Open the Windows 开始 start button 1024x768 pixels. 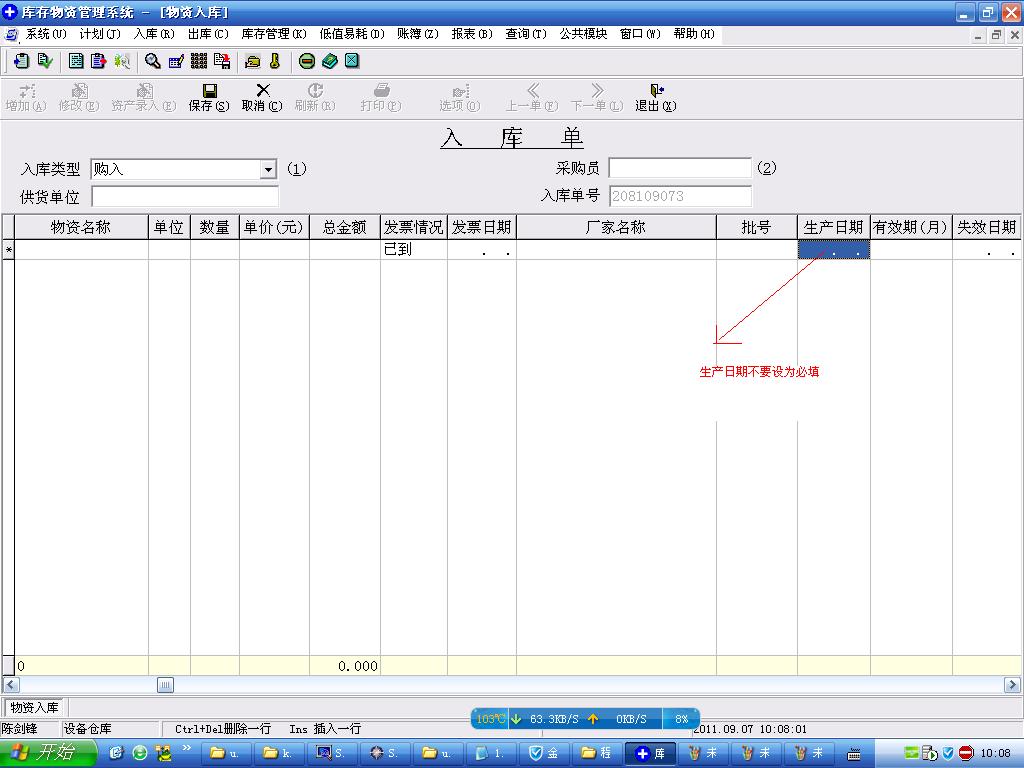(48, 753)
